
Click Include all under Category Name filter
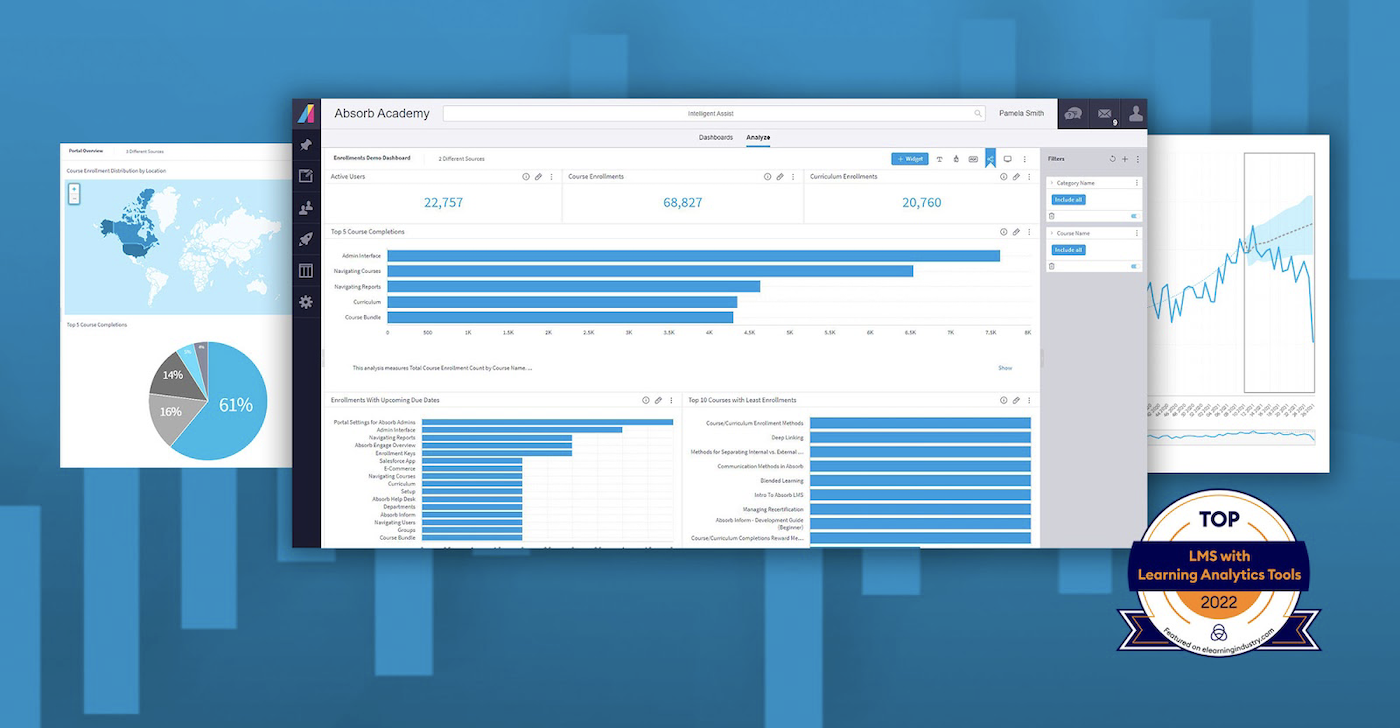(1069, 199)
